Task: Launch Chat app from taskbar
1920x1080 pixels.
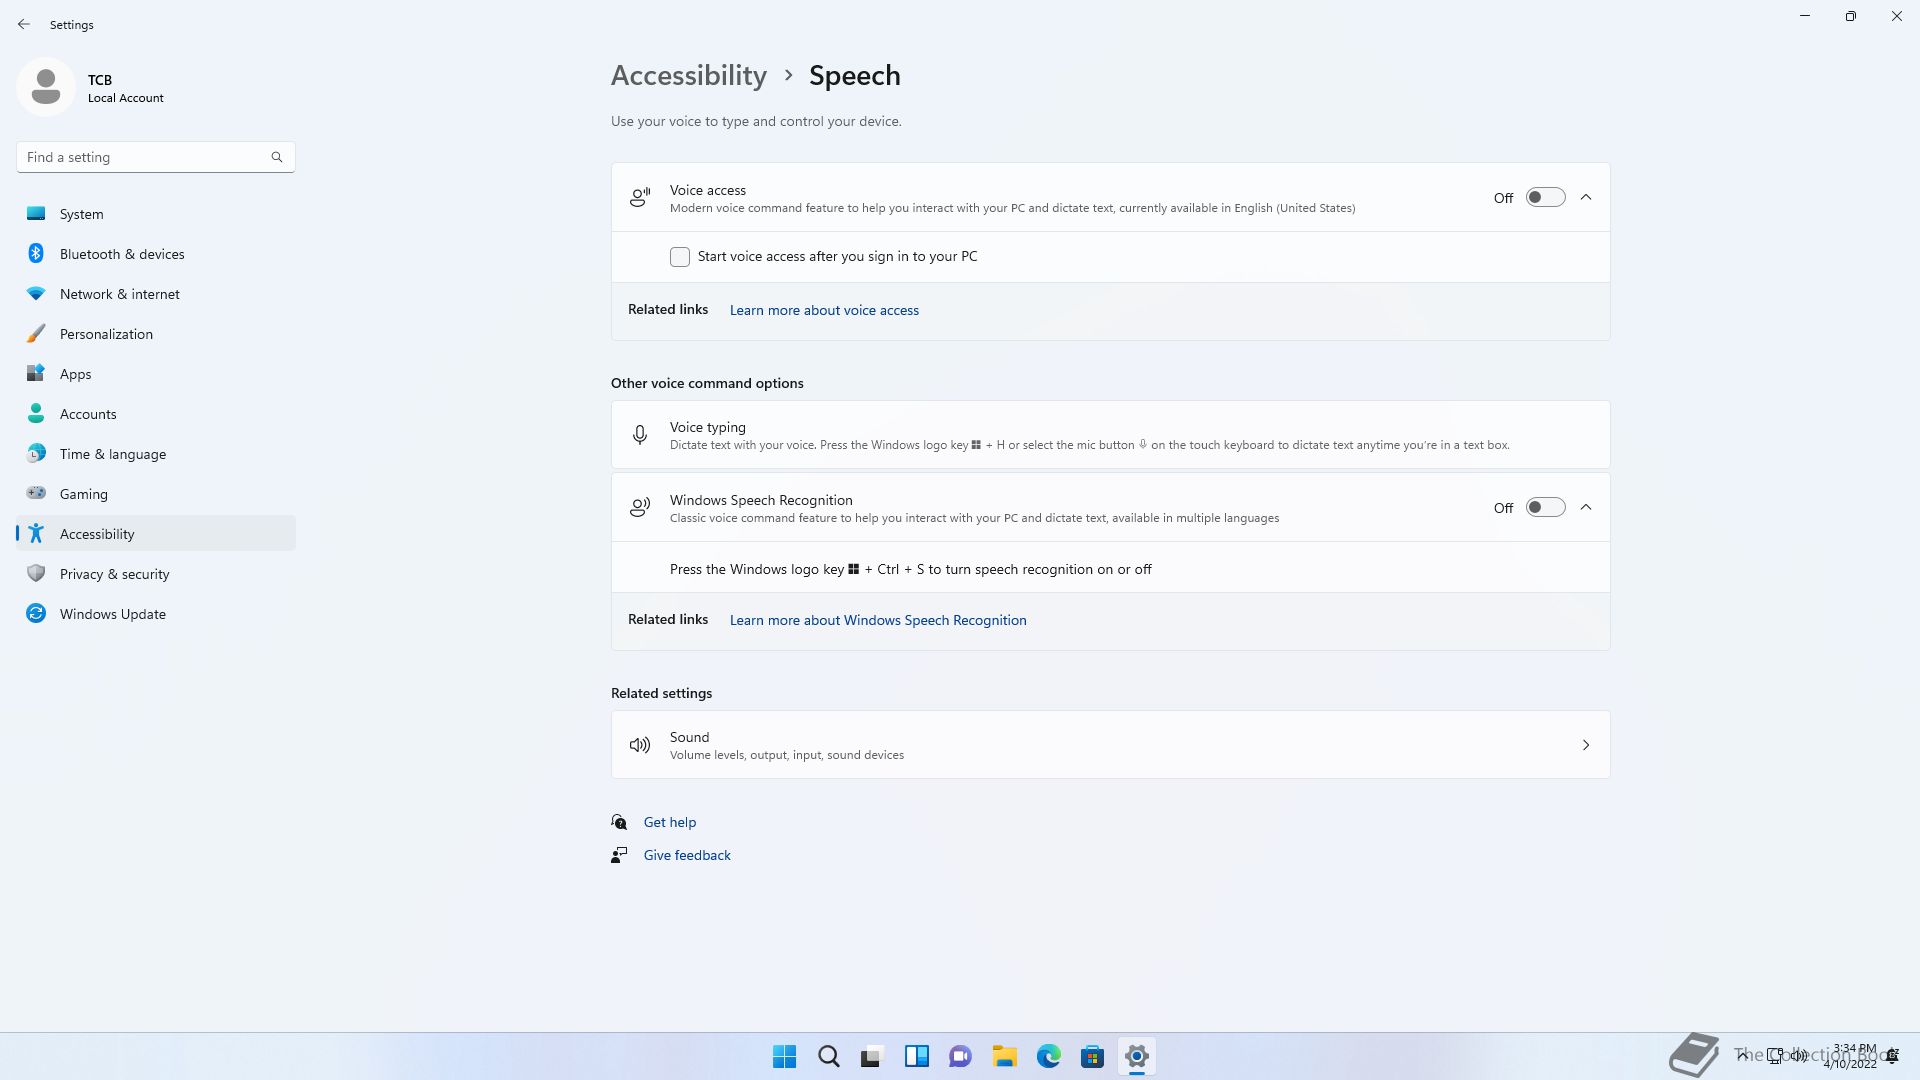Action: coord(961,1056)
